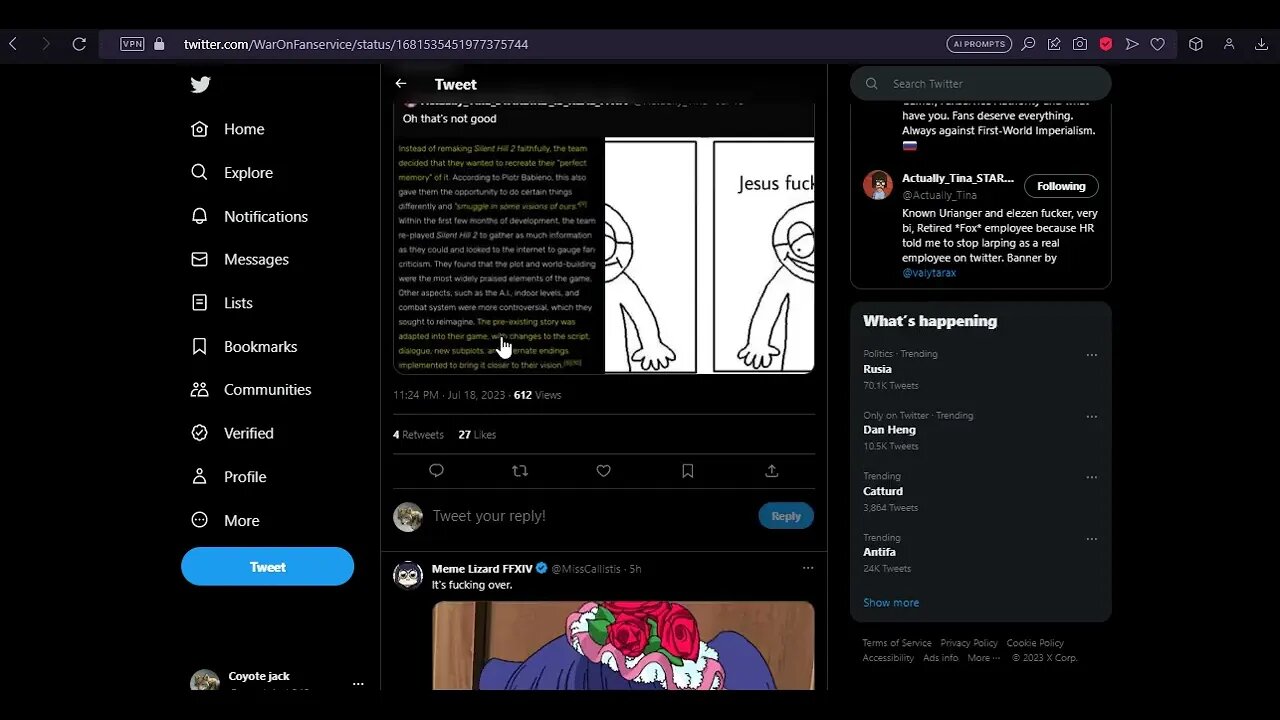The height and width of the screenshot is (720, 1280).
Task: Share the tweet via share icon
Action: point(771,470)
